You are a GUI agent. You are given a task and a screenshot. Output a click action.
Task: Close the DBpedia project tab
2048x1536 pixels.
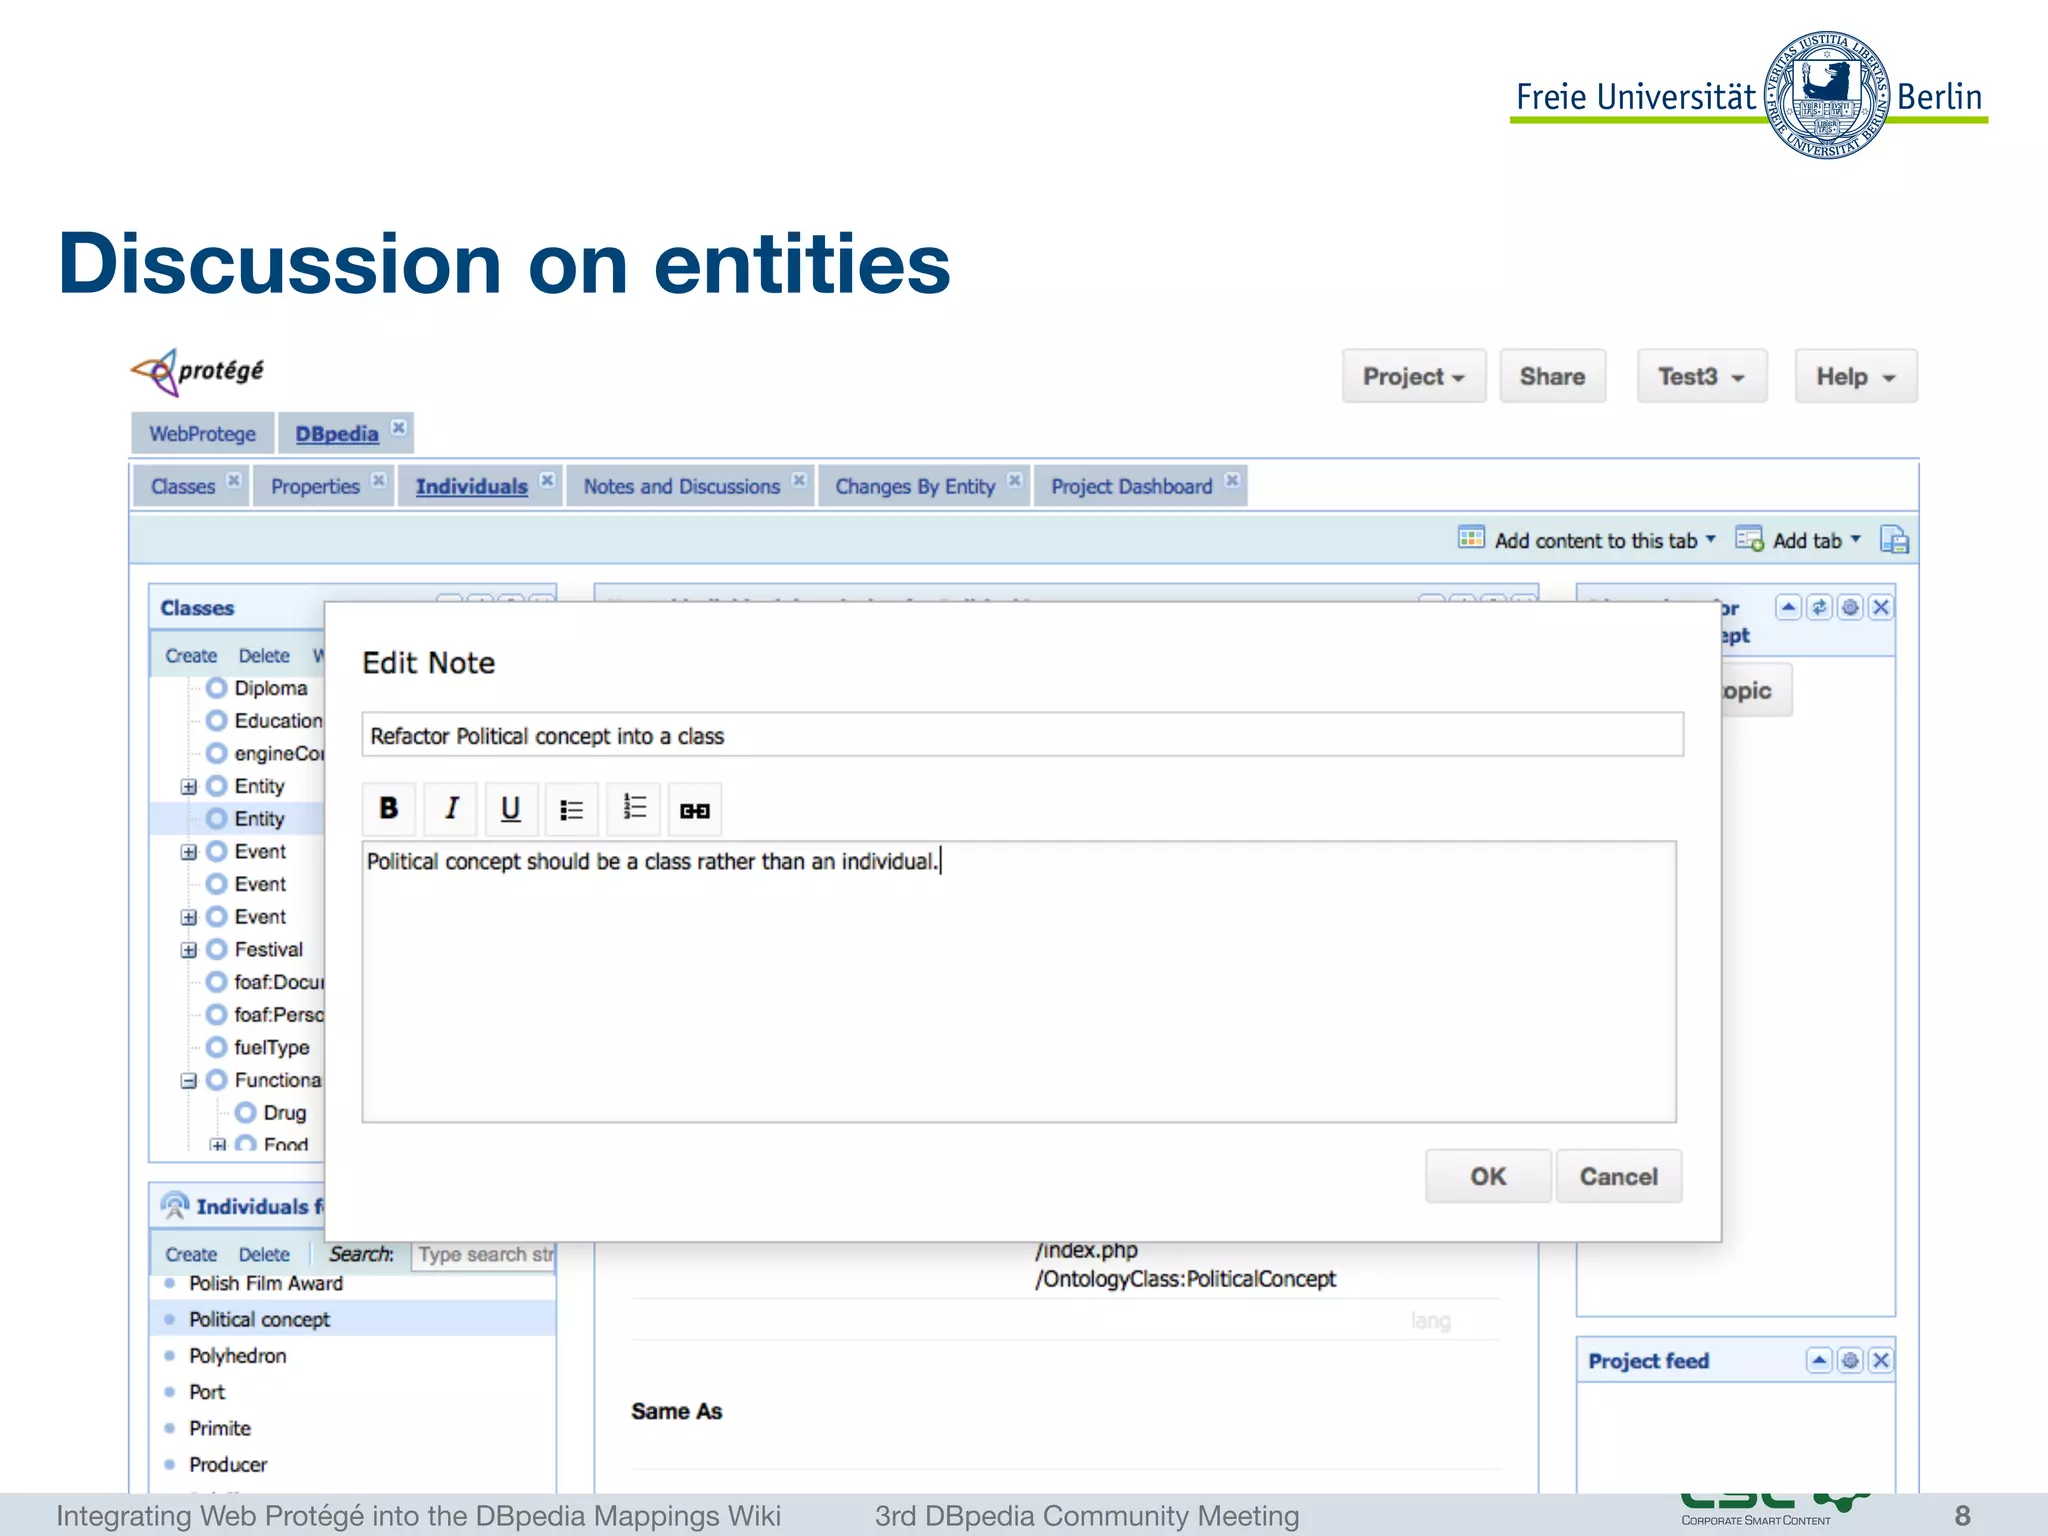click(x=398, y=428)
